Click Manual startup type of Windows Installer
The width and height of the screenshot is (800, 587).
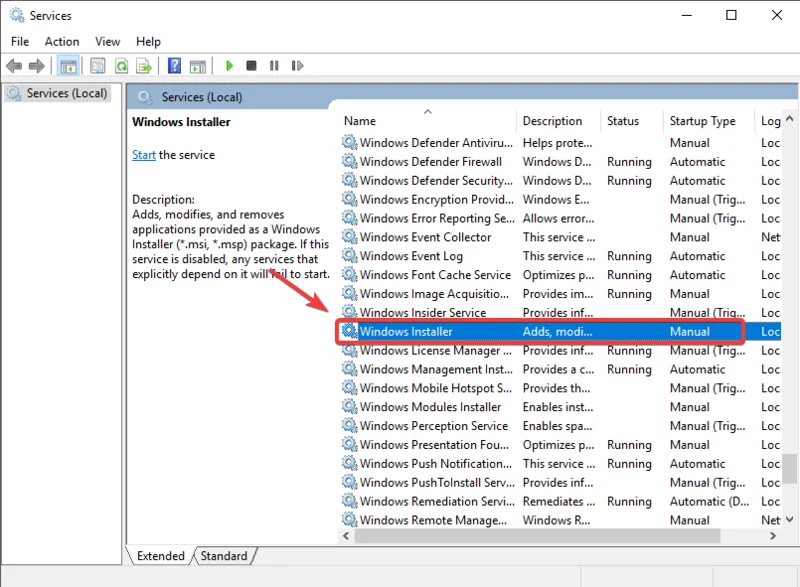690,331
